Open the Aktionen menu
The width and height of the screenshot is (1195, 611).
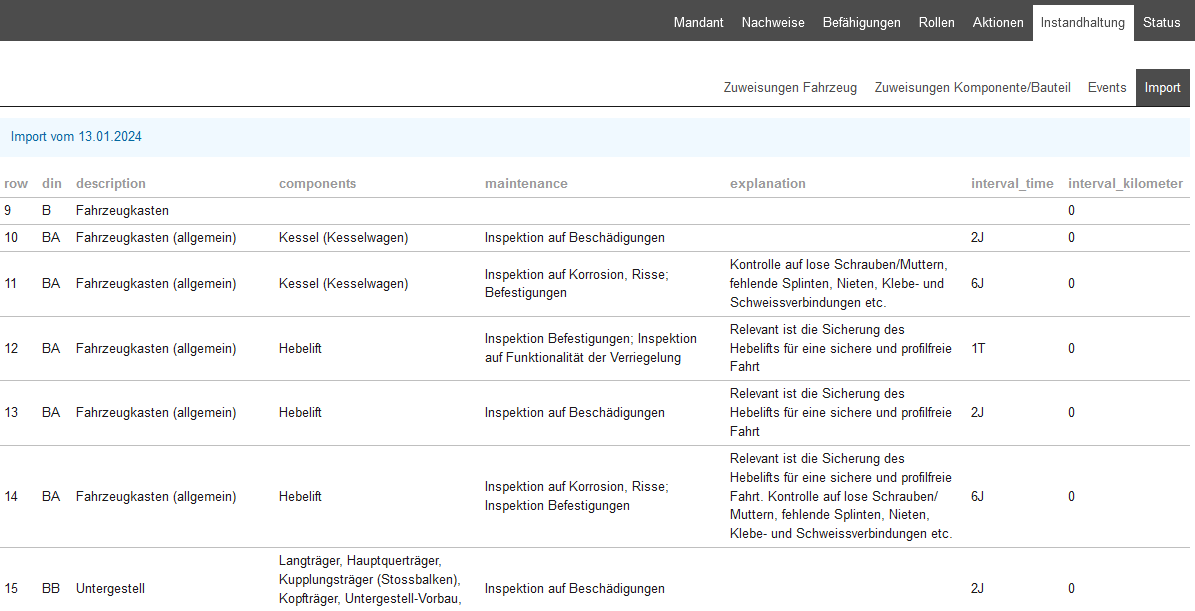coord(998,22)
